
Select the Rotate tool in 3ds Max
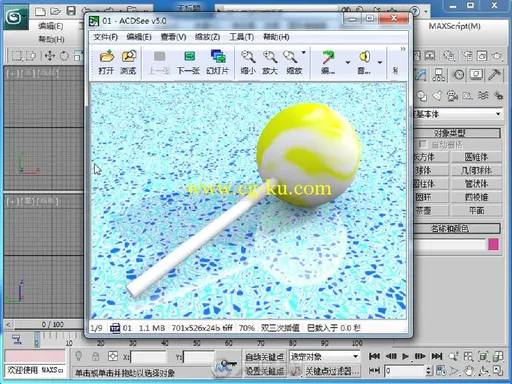(x=64, y=56)
